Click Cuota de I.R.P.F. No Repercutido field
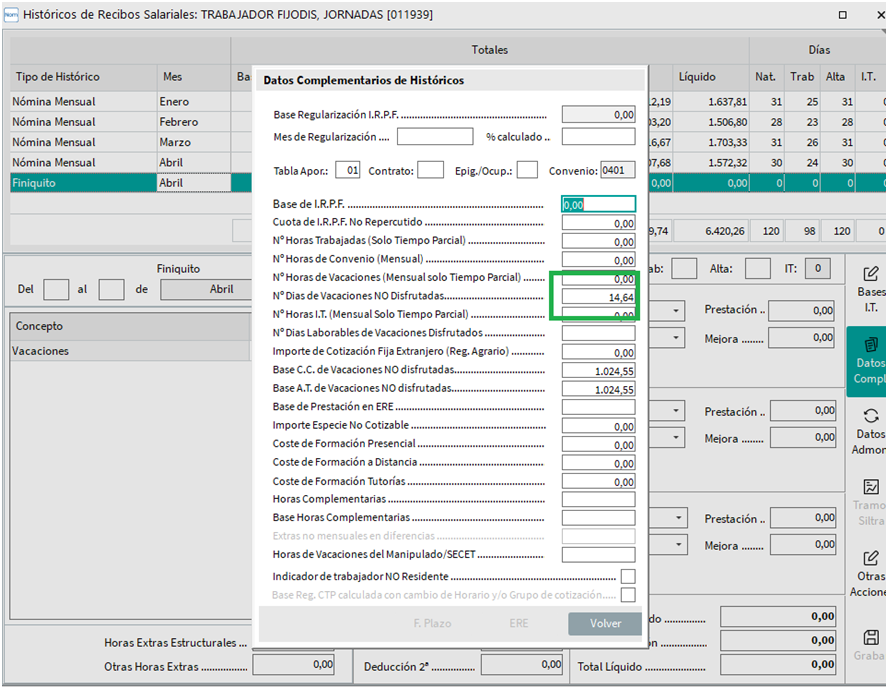 click(599, 223)
